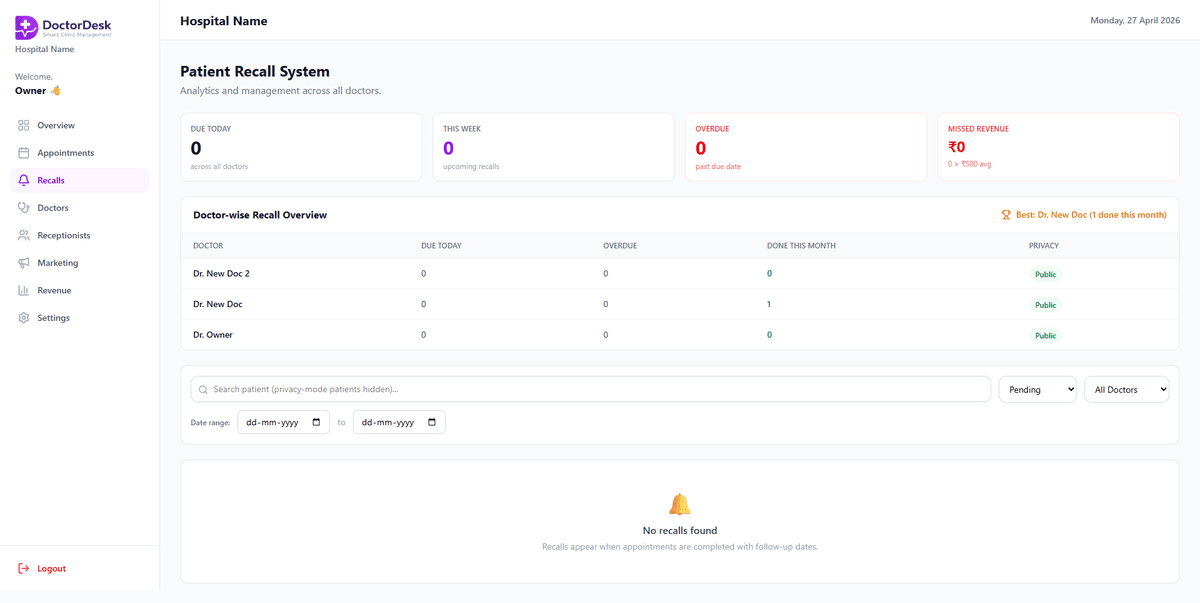Open calendar picker of start date field
This screenshot has height=603, width=1200.
(x=317, y=422)
